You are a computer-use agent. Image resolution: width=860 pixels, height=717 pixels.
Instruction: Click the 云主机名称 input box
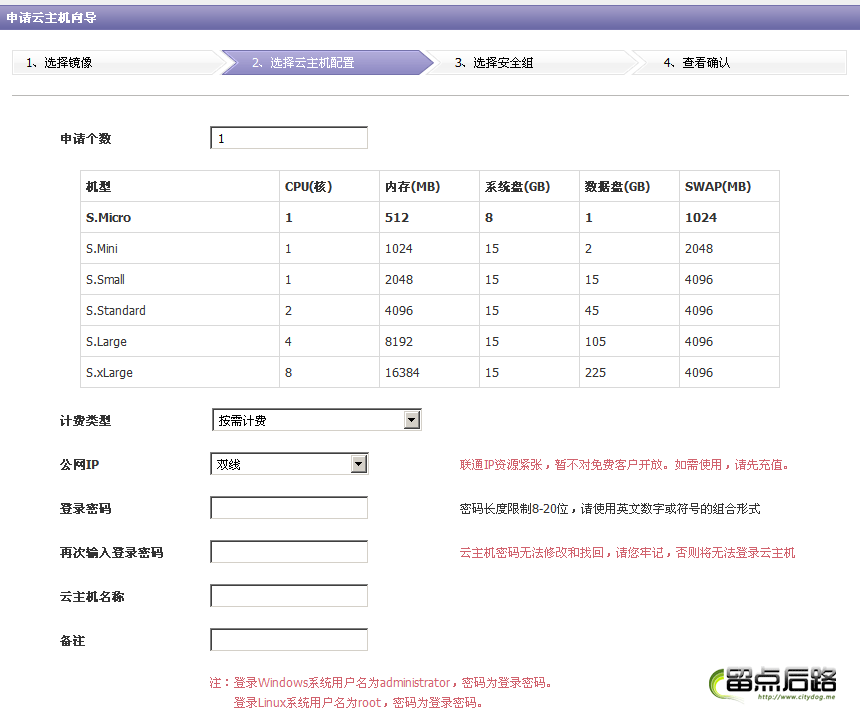289,596
